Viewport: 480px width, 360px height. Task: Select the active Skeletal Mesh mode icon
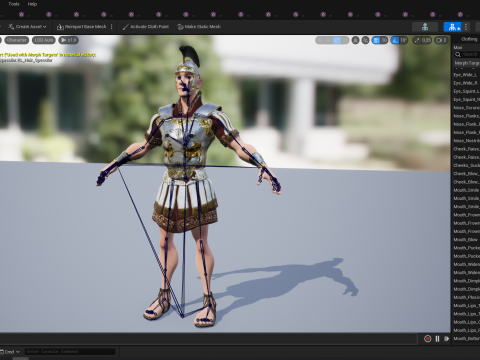tap(452, 27)
